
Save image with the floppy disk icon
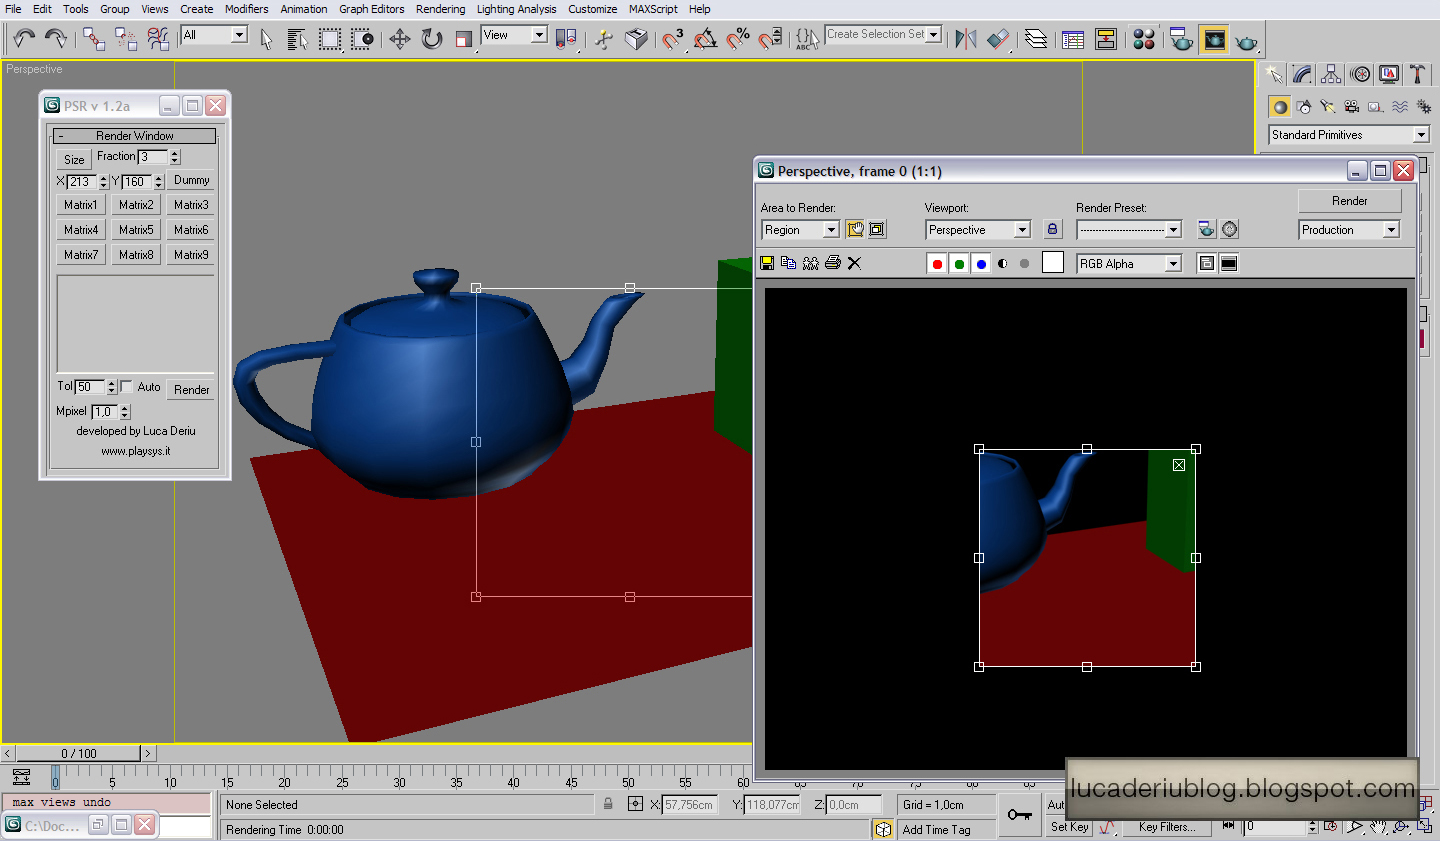pyautogui.click(x=767, y=263)
